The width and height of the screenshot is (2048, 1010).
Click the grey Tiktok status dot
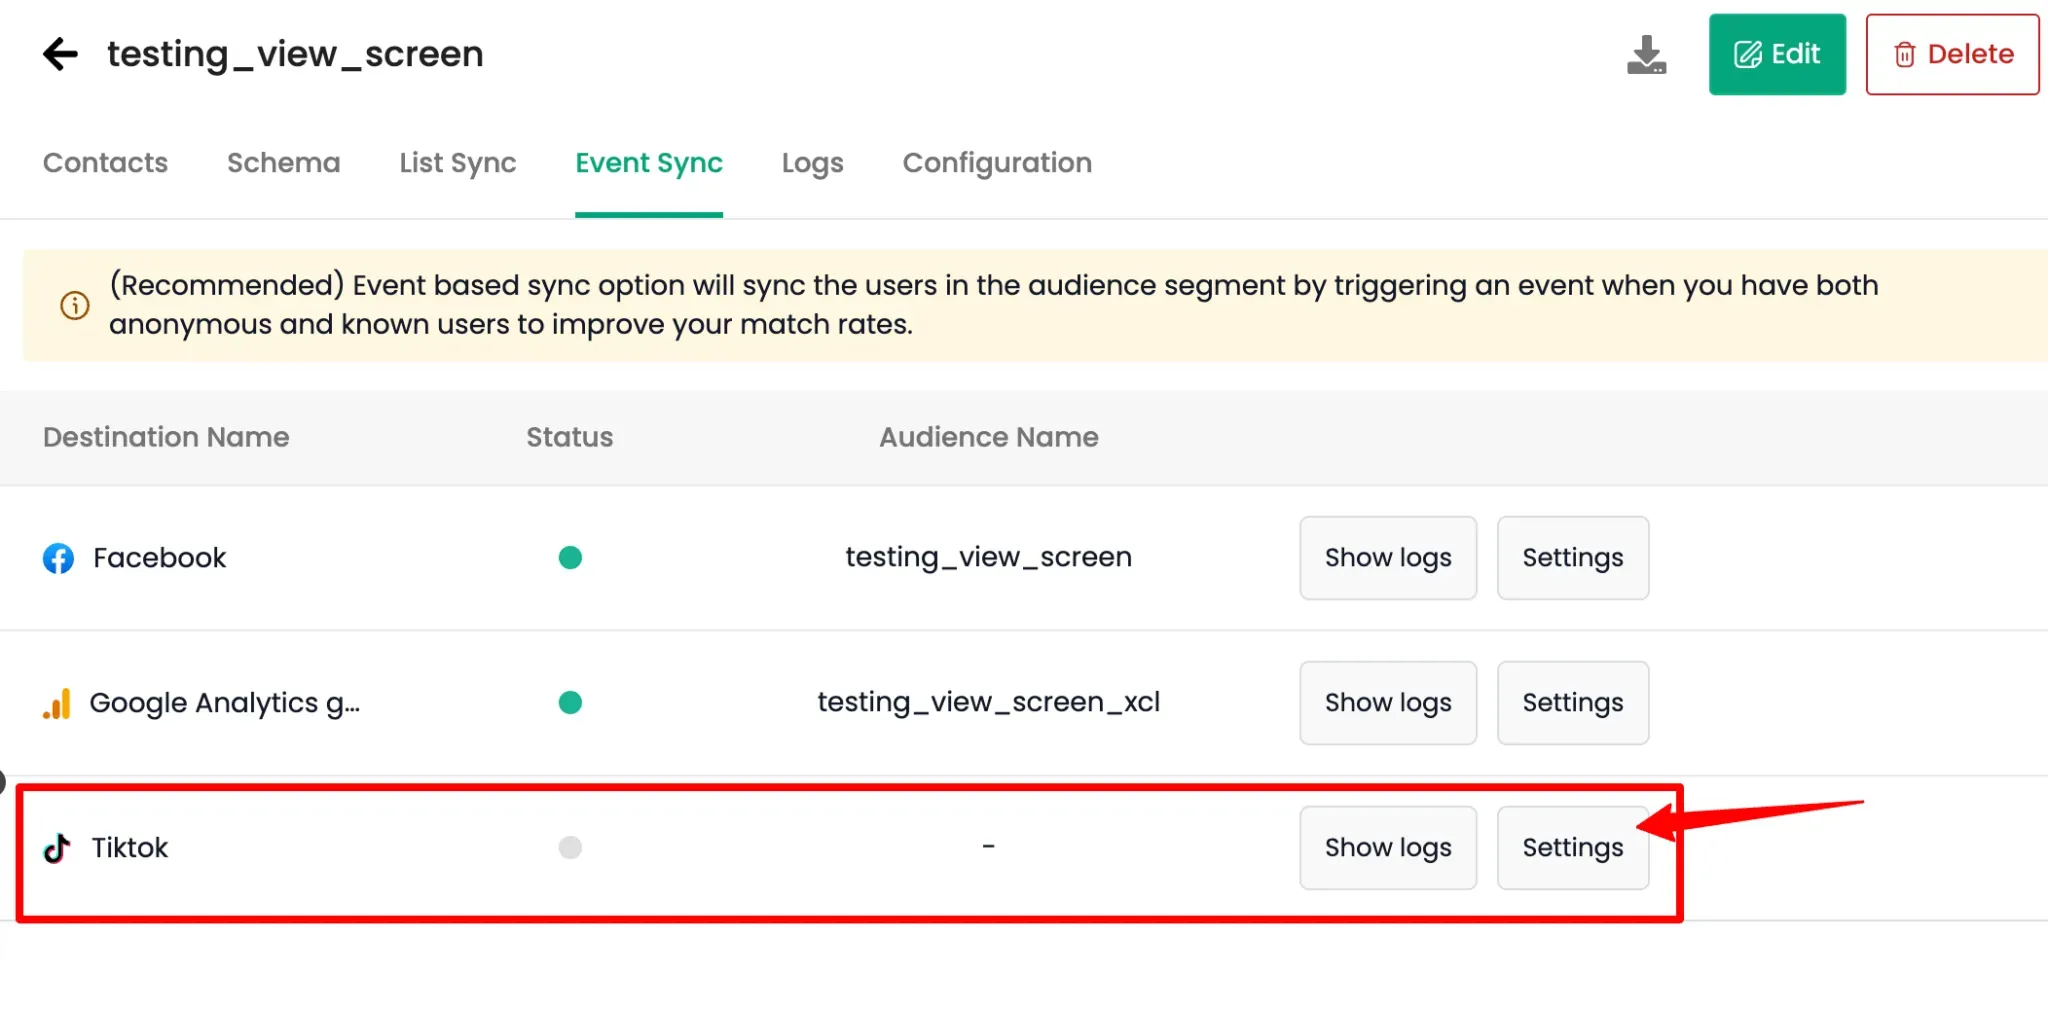click(570, 847)
